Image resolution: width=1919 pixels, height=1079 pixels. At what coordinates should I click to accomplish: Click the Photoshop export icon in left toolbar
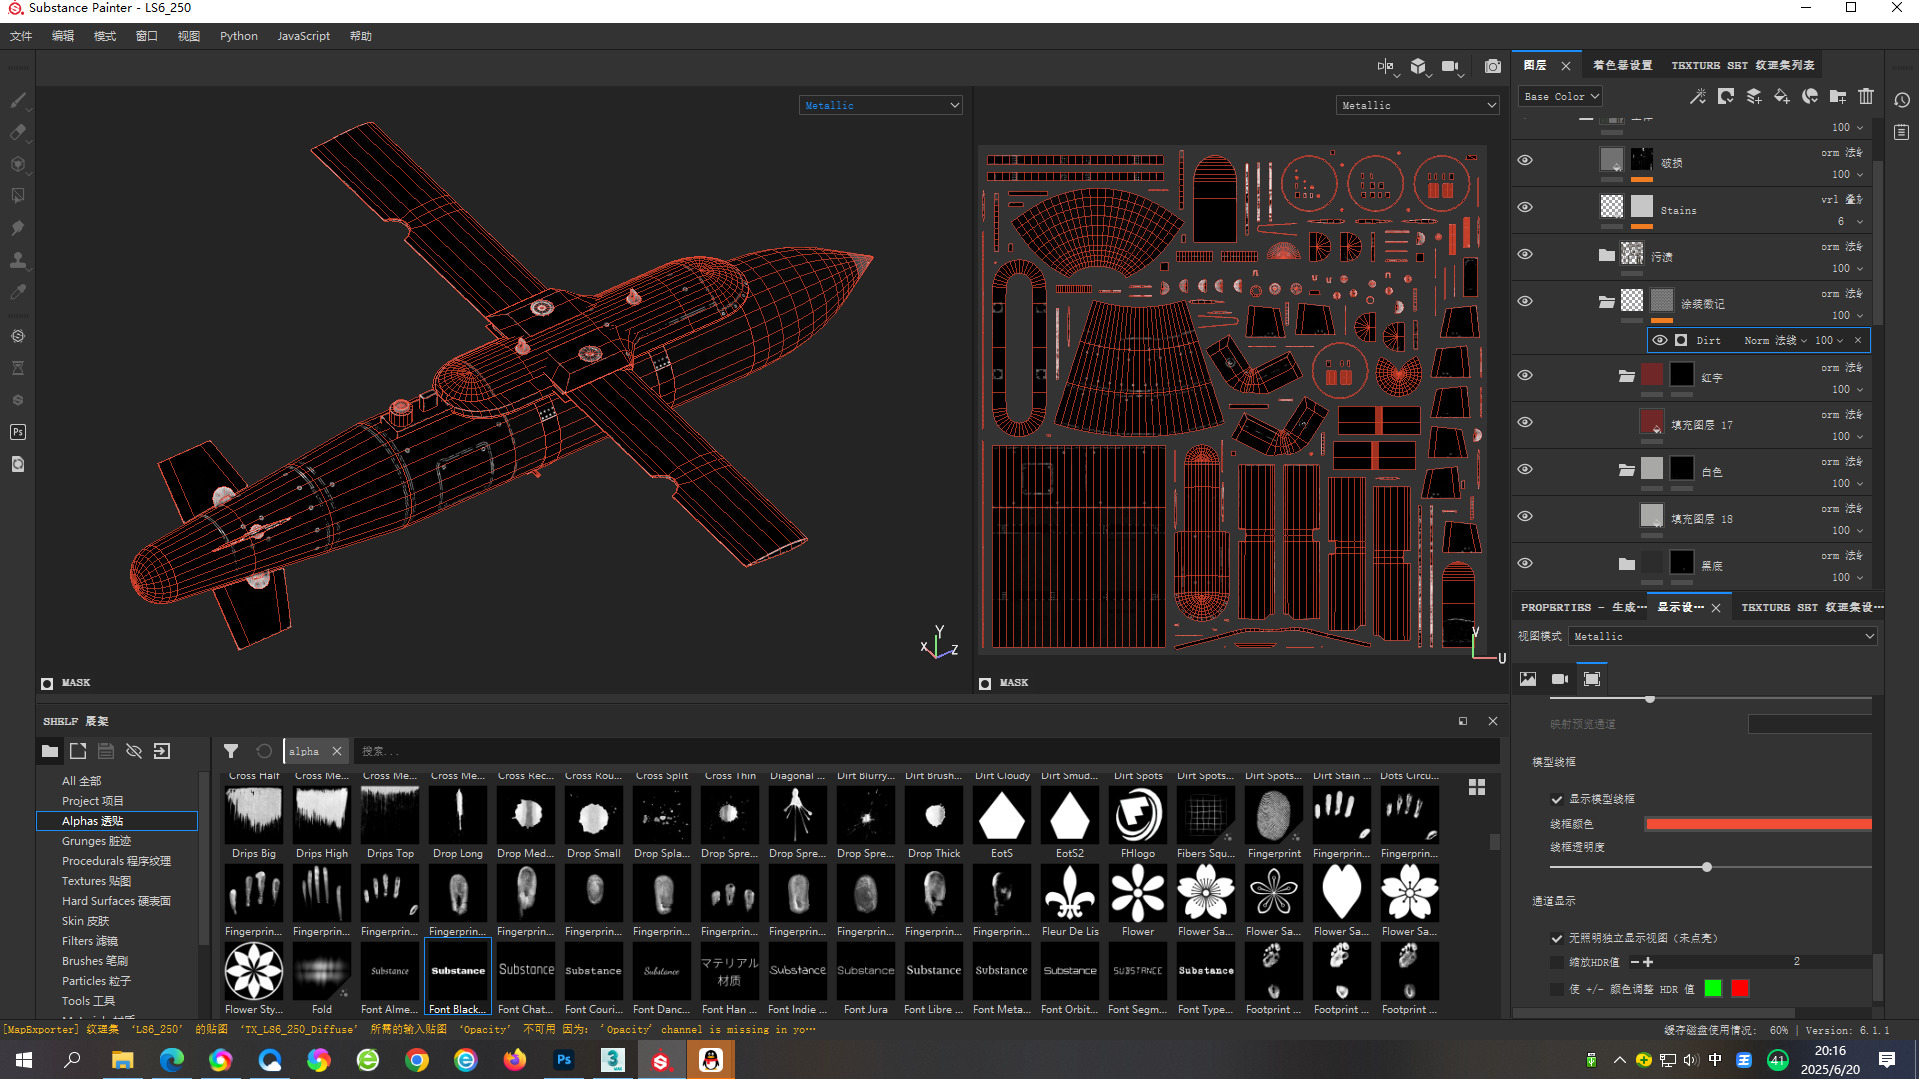coord(18,432)
